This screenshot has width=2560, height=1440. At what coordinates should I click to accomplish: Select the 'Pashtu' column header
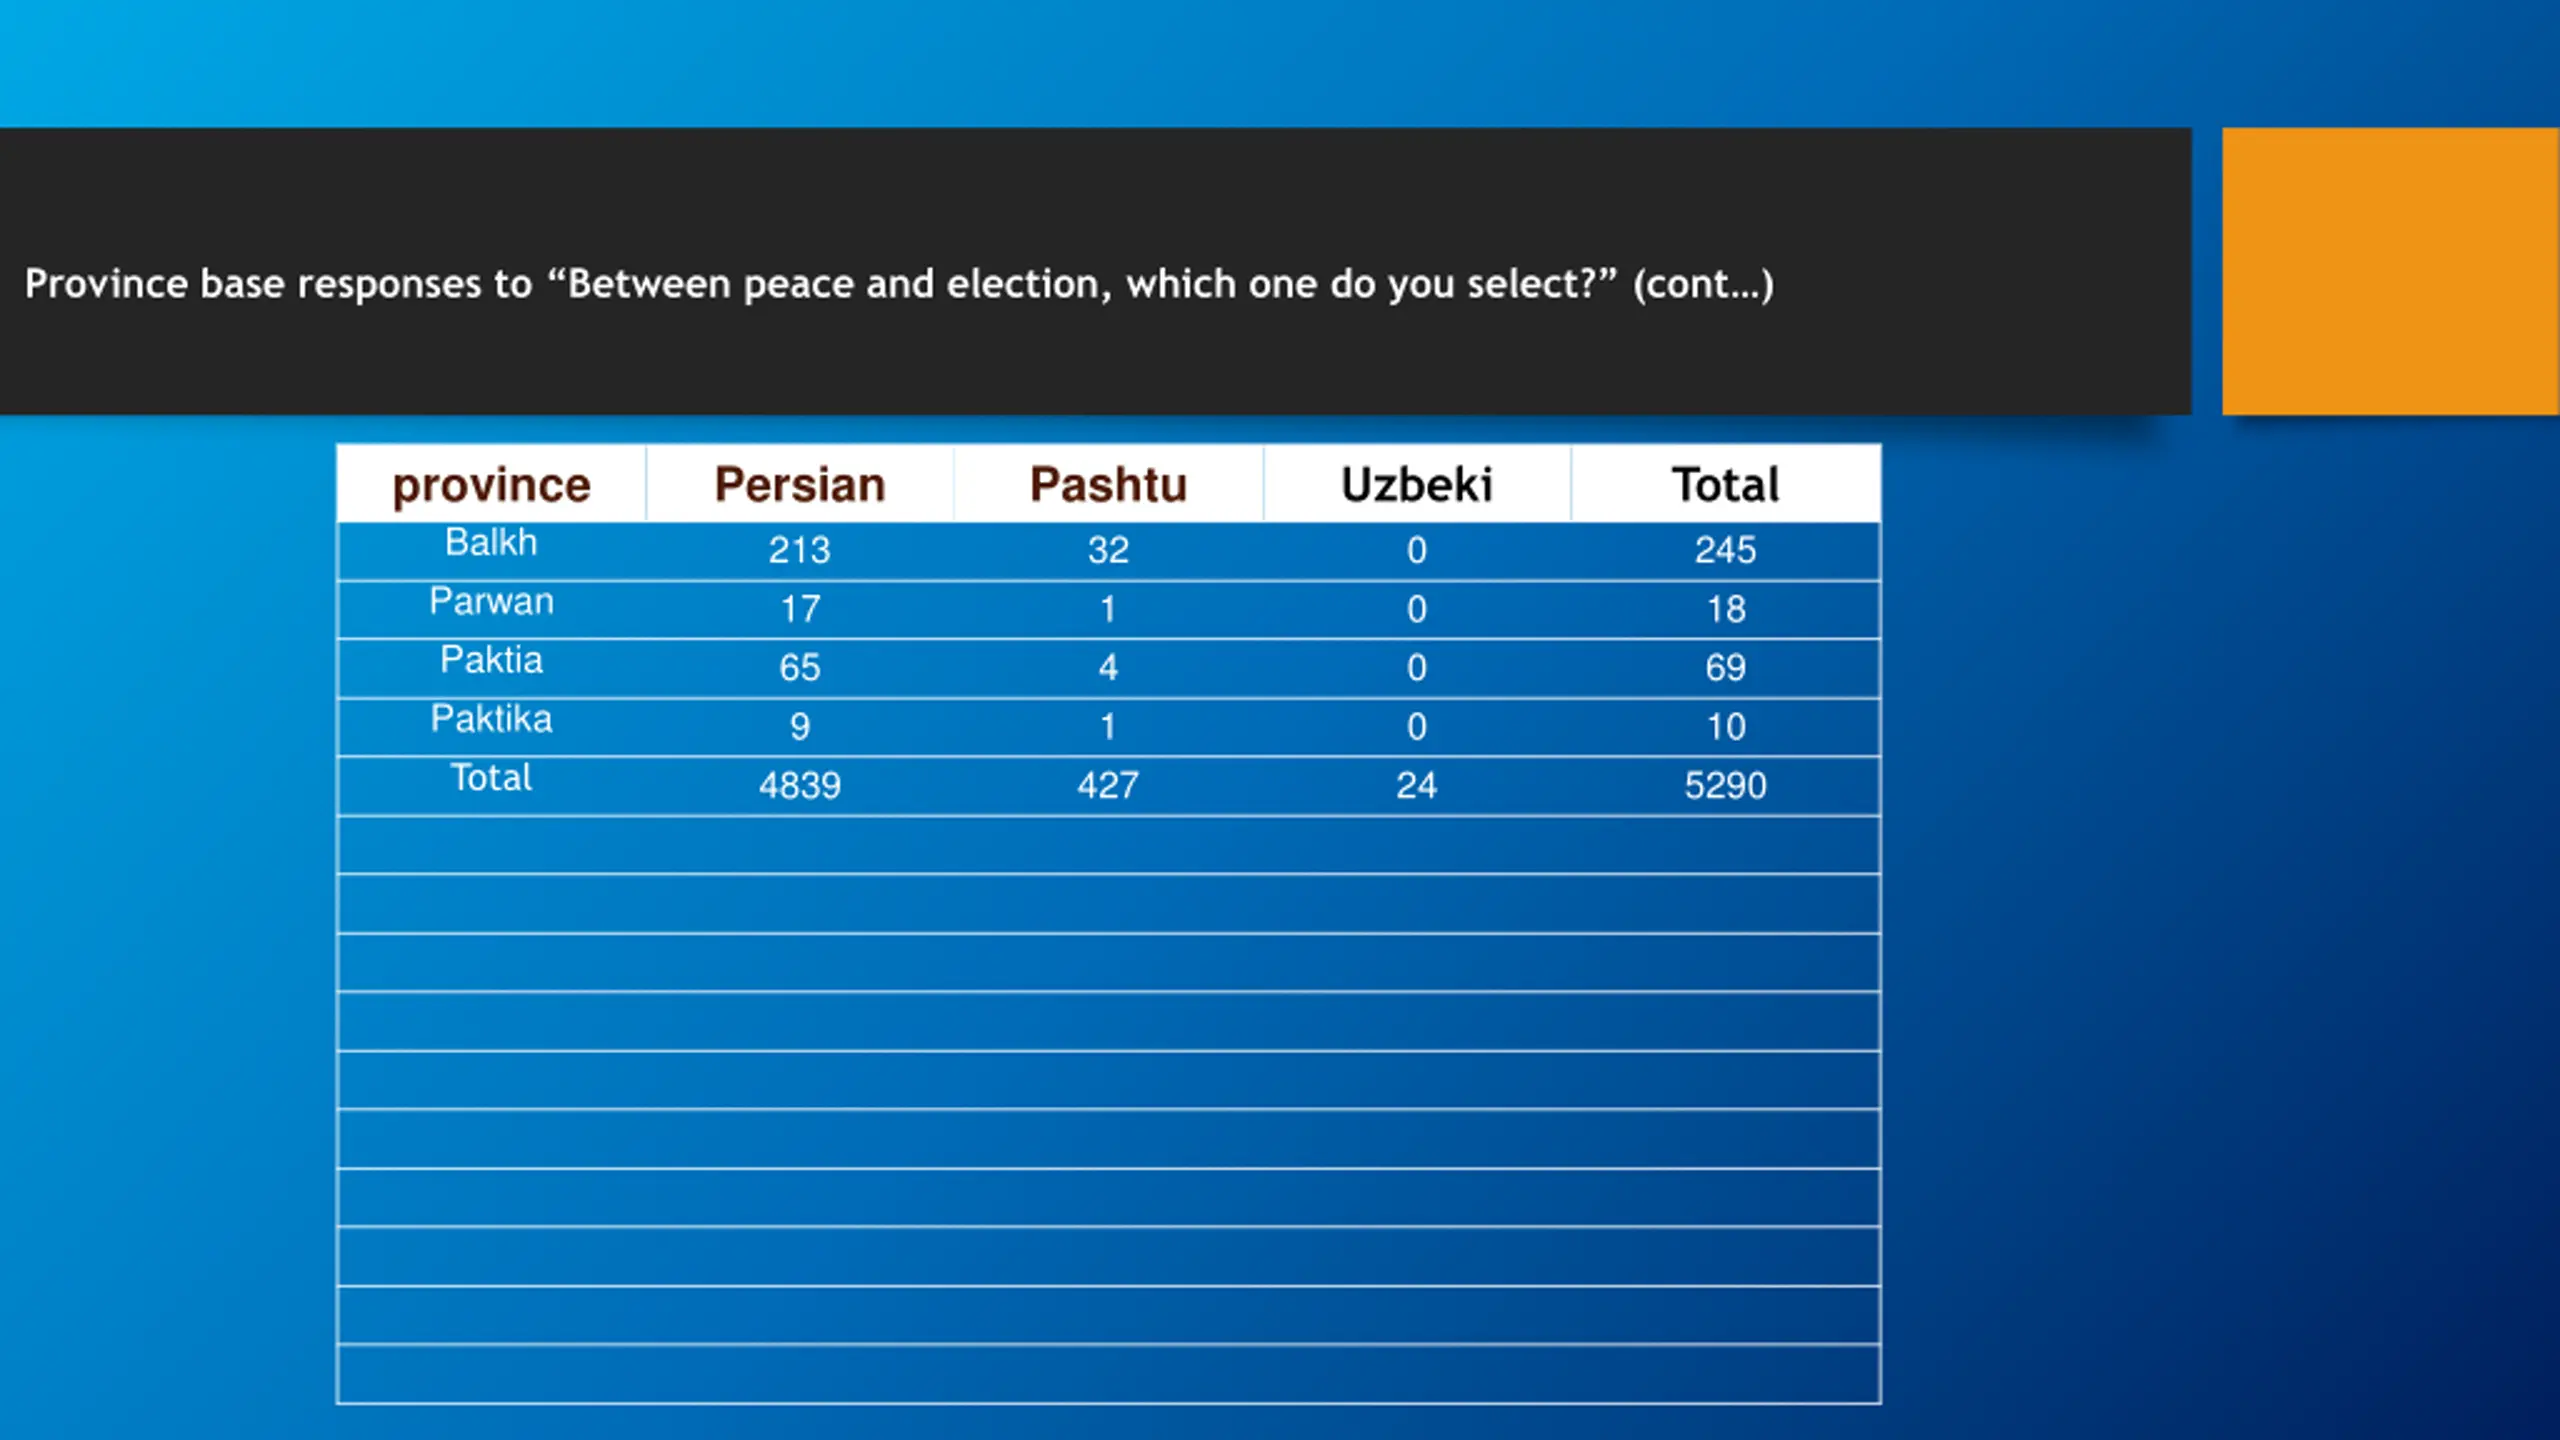pos(1108,485)
